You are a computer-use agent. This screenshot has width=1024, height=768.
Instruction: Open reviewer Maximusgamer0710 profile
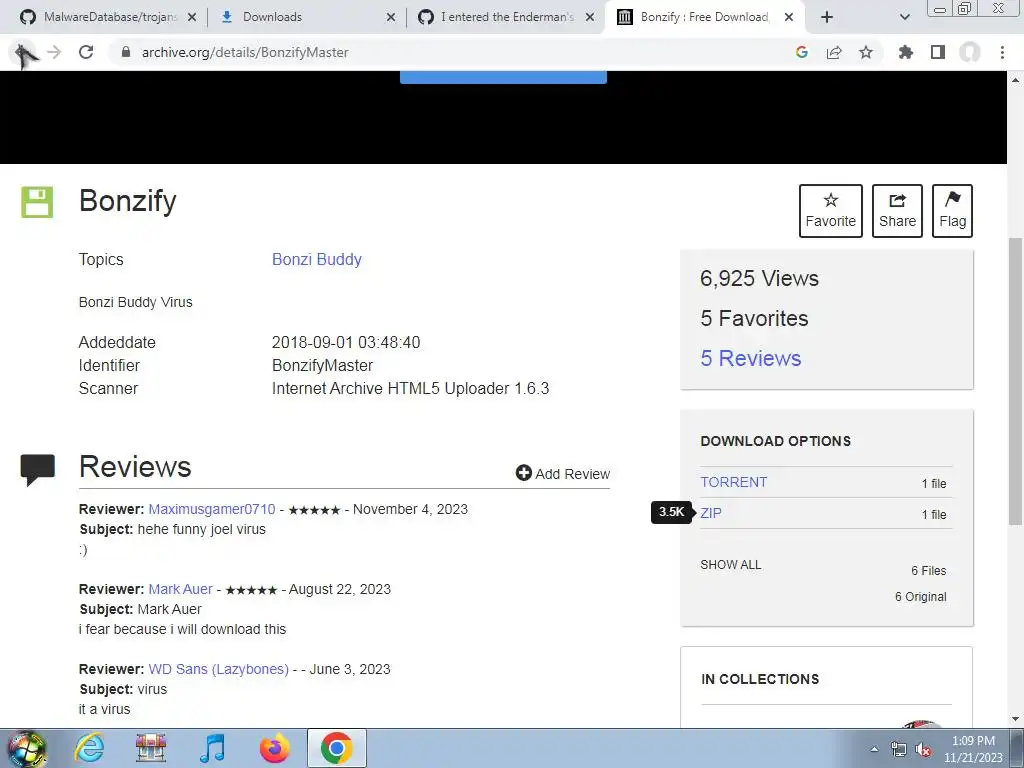(212, 509)
